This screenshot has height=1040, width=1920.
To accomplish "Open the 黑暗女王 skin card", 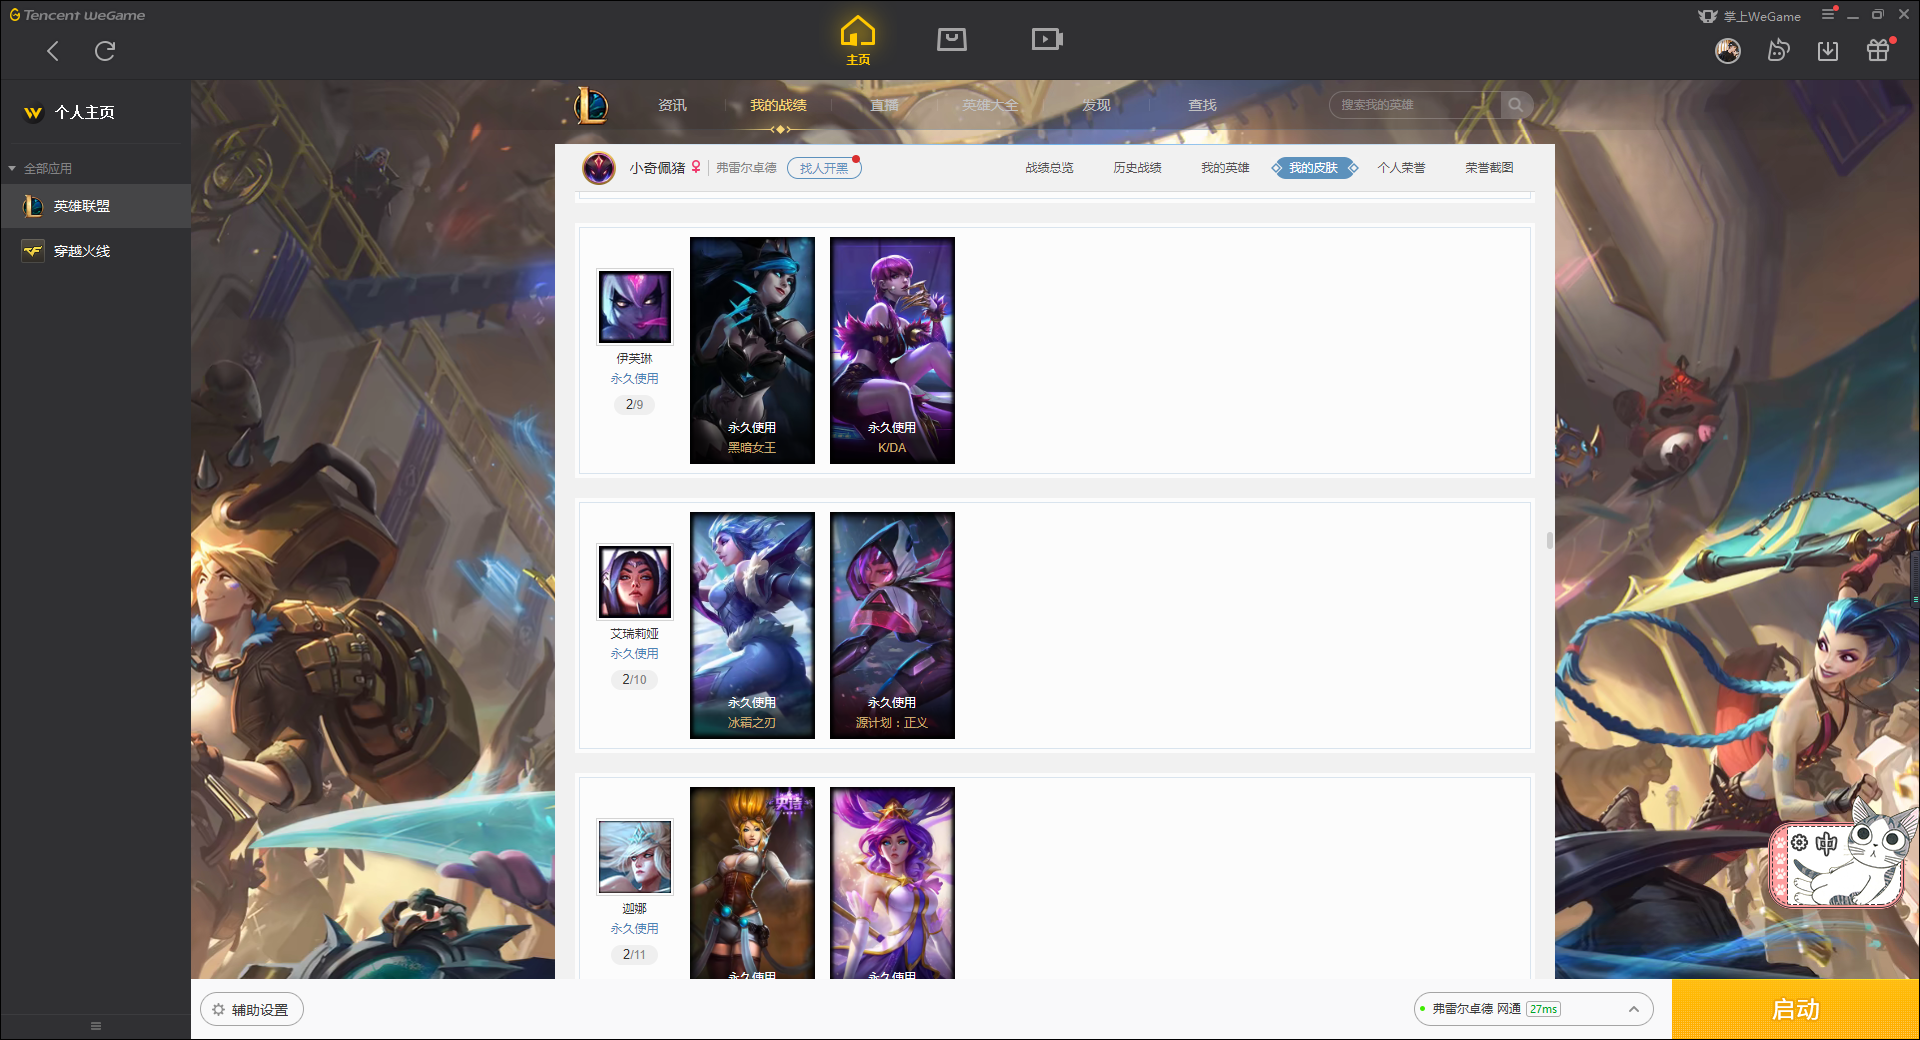I will click(752, 350).
